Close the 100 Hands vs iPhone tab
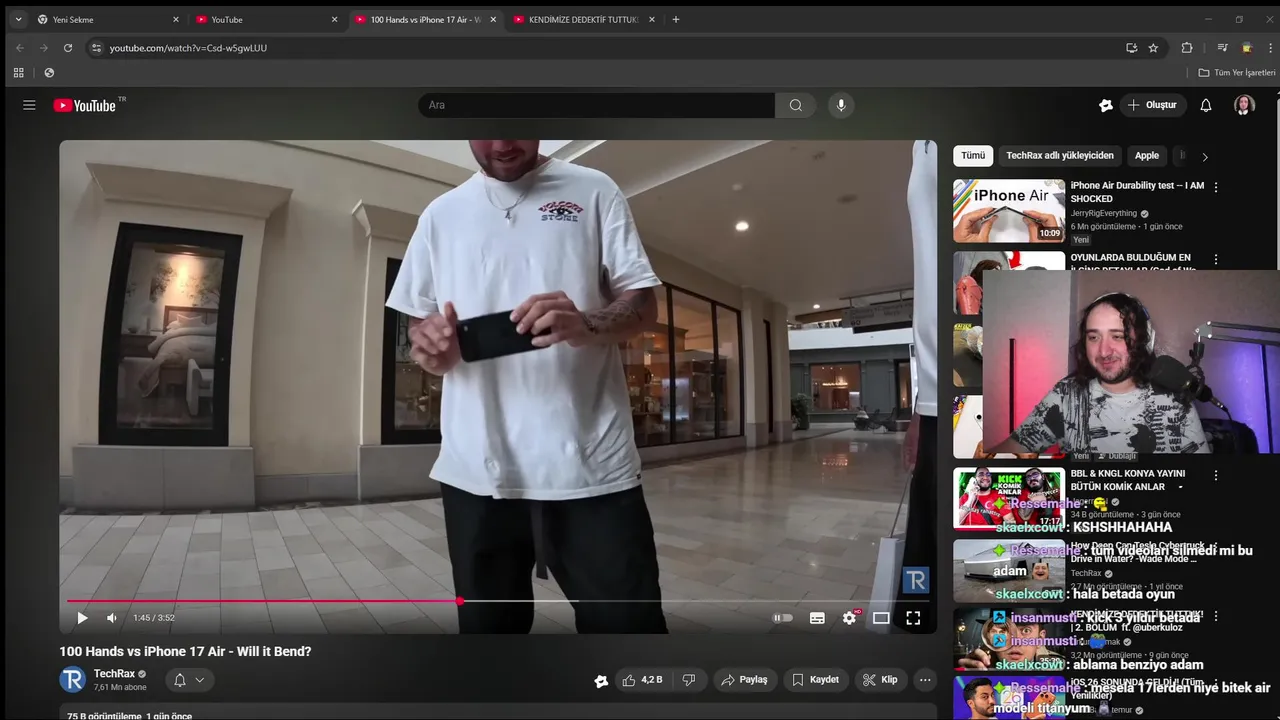1280x720 pixels. click(x=493, y=19)
